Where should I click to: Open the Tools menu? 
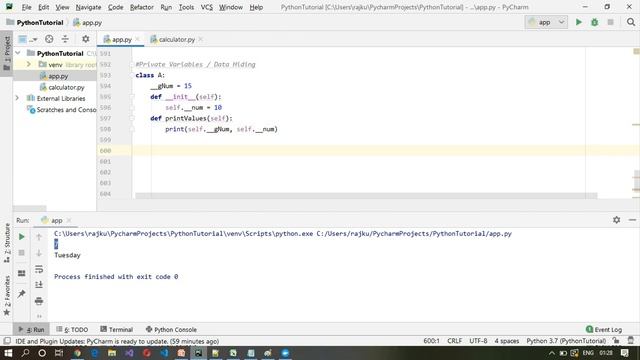coord(186,7)
